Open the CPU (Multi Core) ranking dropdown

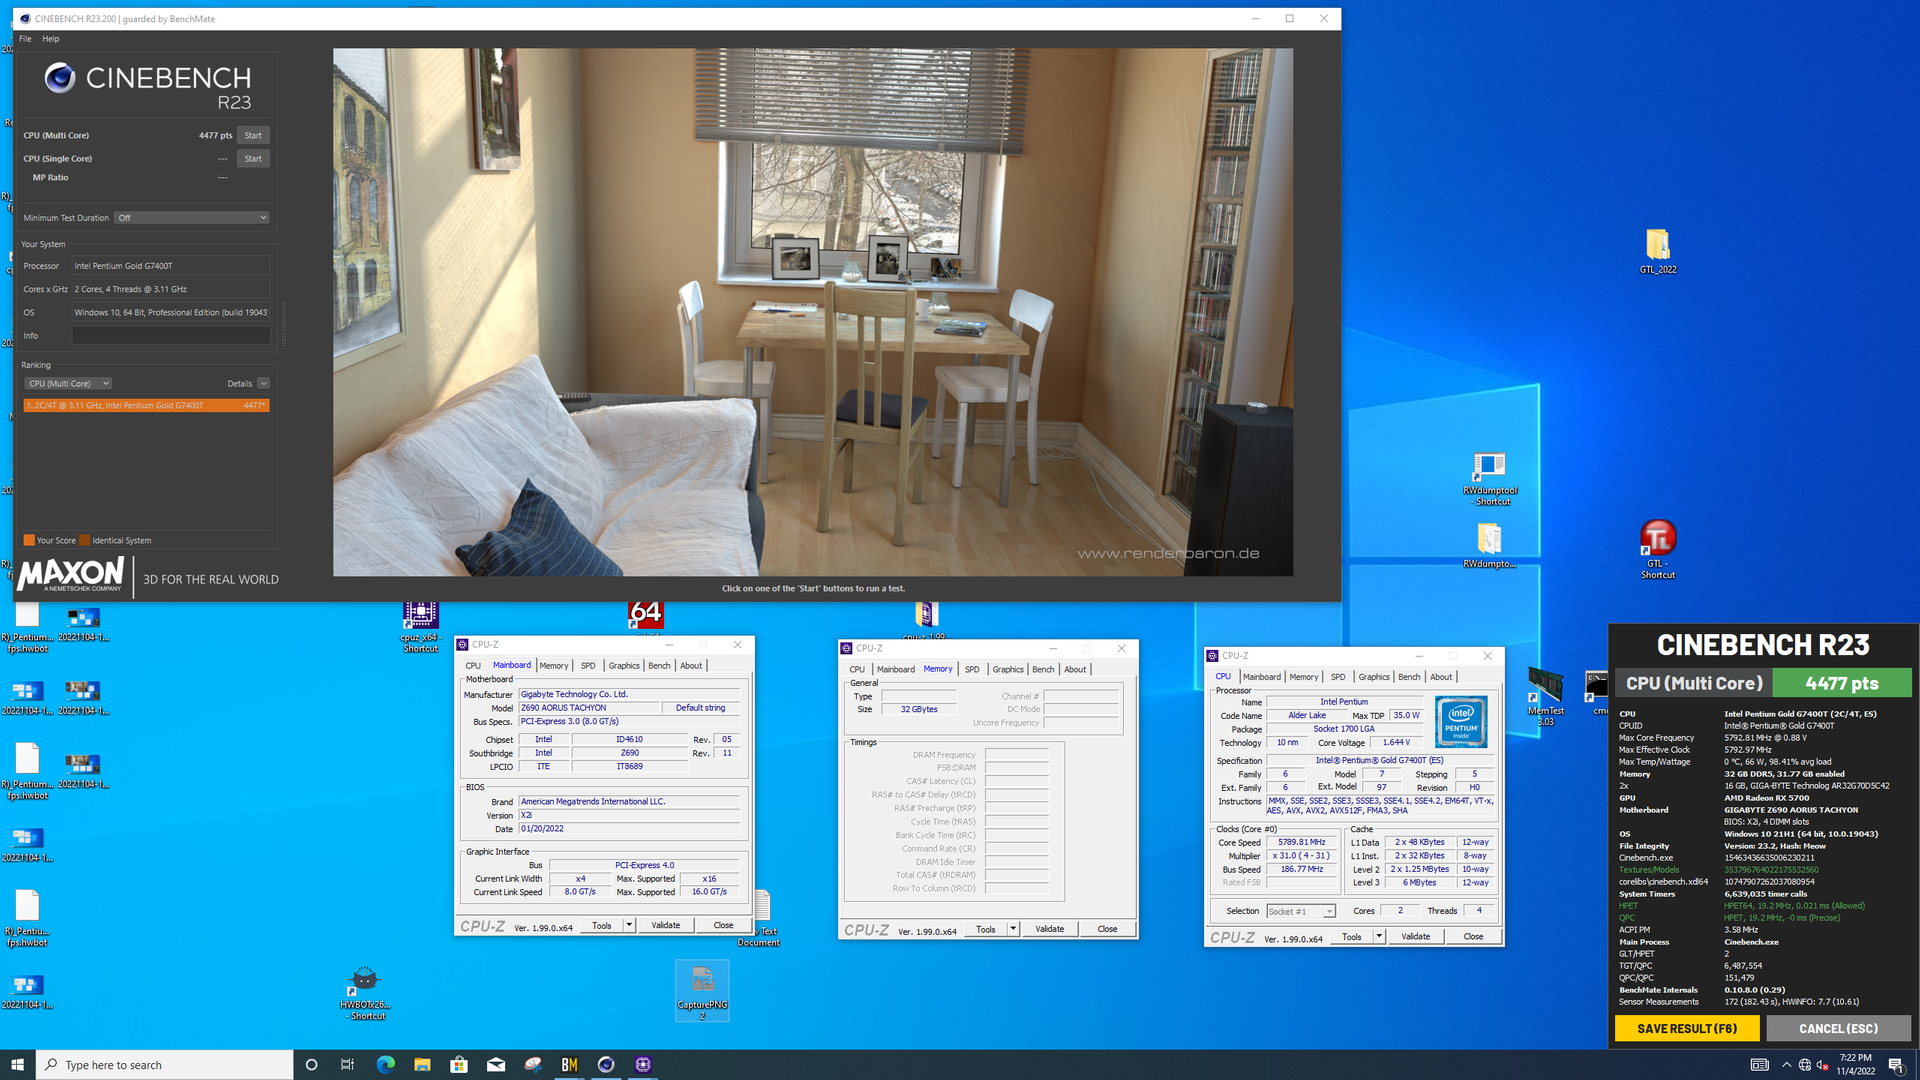click(x=68, y=383)
